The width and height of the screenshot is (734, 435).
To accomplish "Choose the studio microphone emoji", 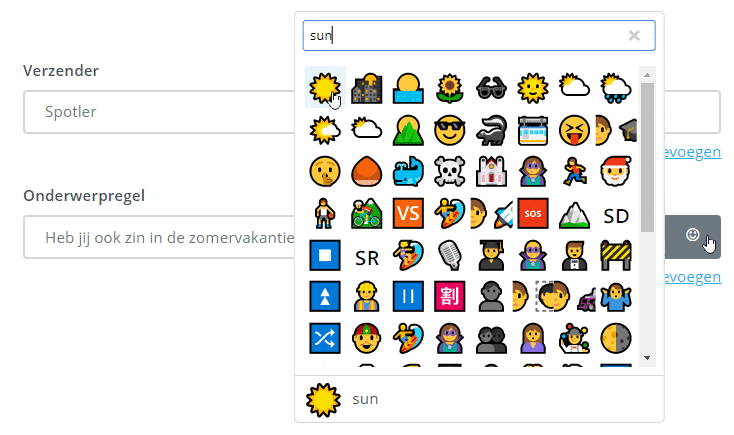I will click(450, 255).
